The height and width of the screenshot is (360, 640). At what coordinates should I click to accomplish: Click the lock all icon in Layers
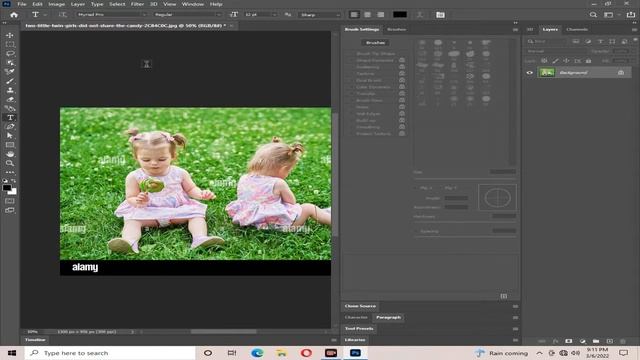(x=588, y=60)
